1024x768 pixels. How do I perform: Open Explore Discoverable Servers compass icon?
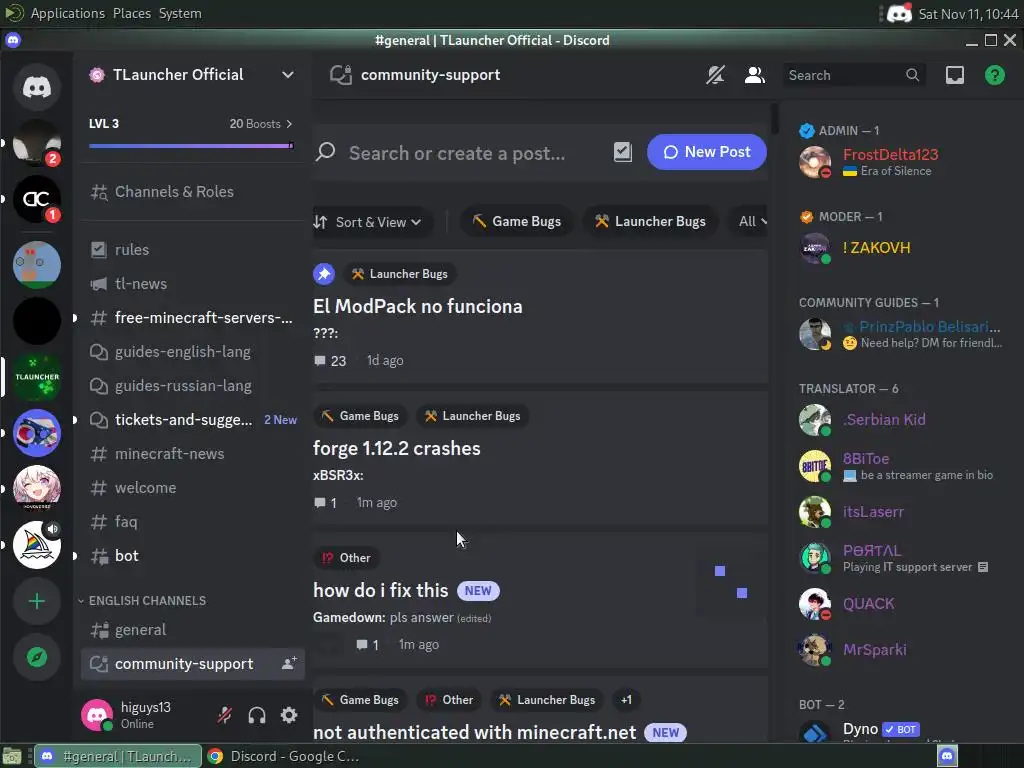pos(37,657)
